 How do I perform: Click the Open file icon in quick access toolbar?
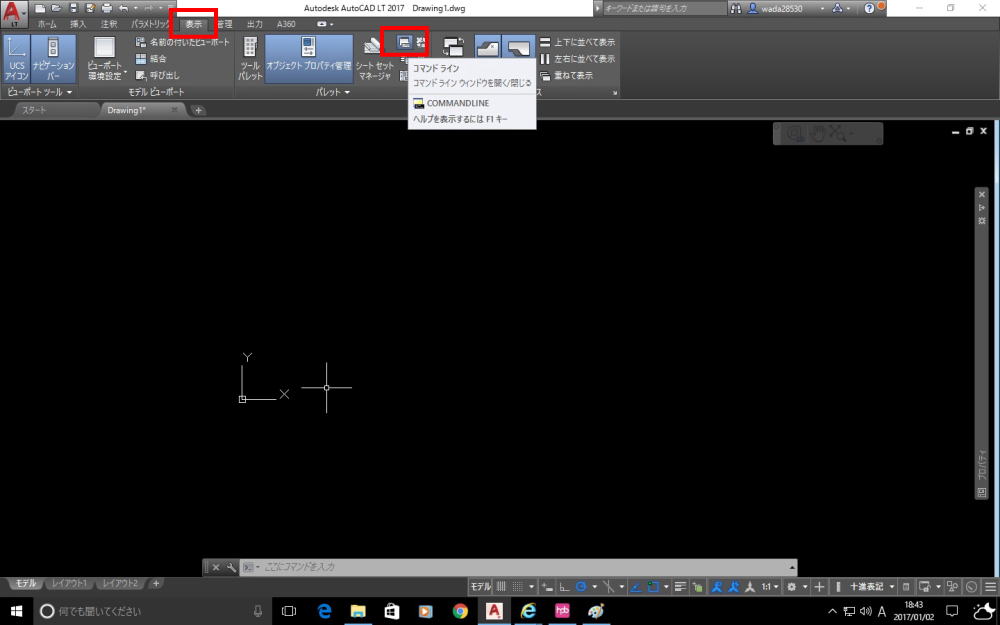tap(57, 8)
